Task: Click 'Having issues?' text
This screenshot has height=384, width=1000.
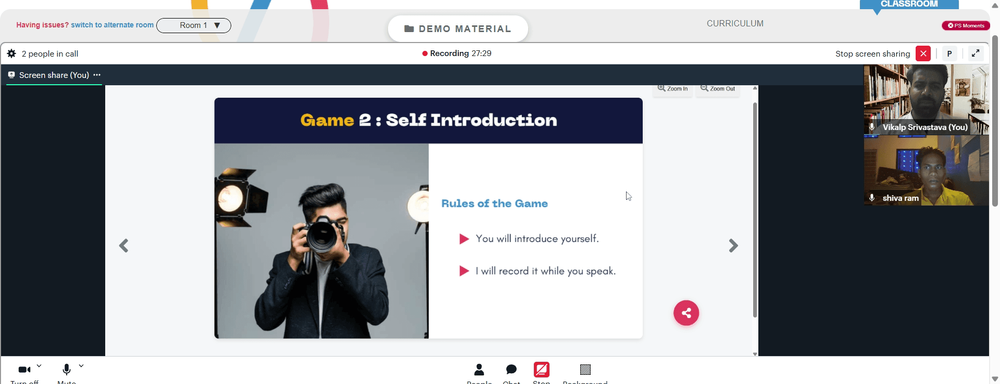Action: point(42,26)
